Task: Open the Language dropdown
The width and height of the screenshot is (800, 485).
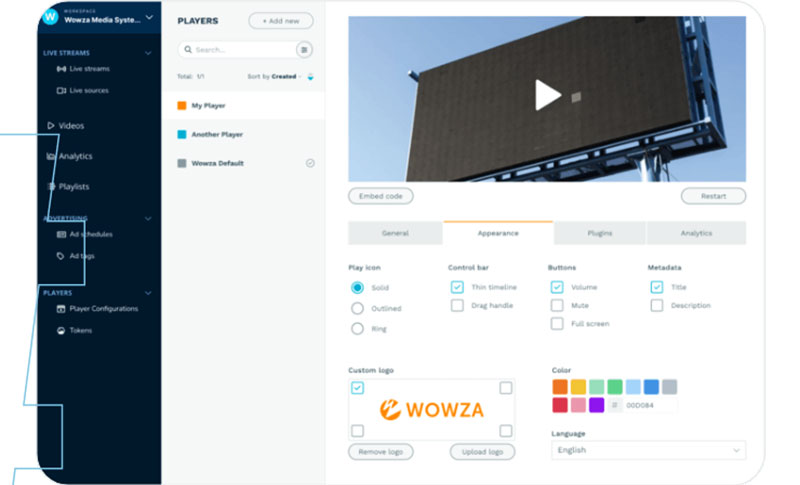Action: (648, 450)
